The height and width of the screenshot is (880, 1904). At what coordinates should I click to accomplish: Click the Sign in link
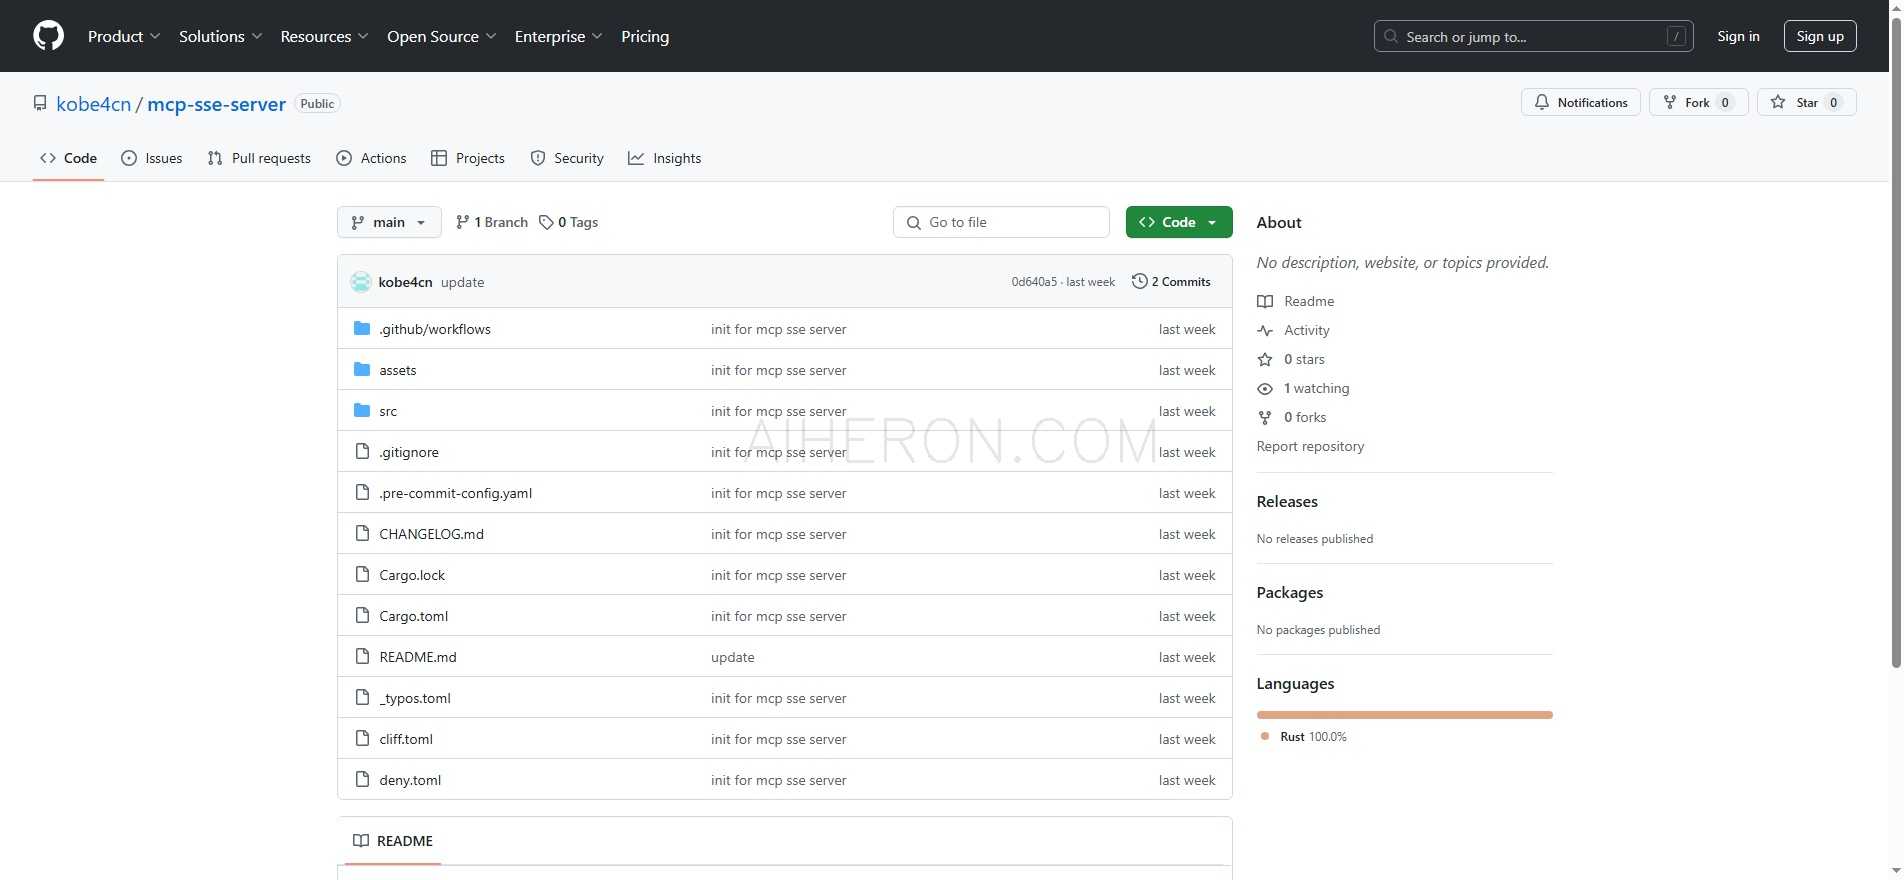[x=1738, y=36]
